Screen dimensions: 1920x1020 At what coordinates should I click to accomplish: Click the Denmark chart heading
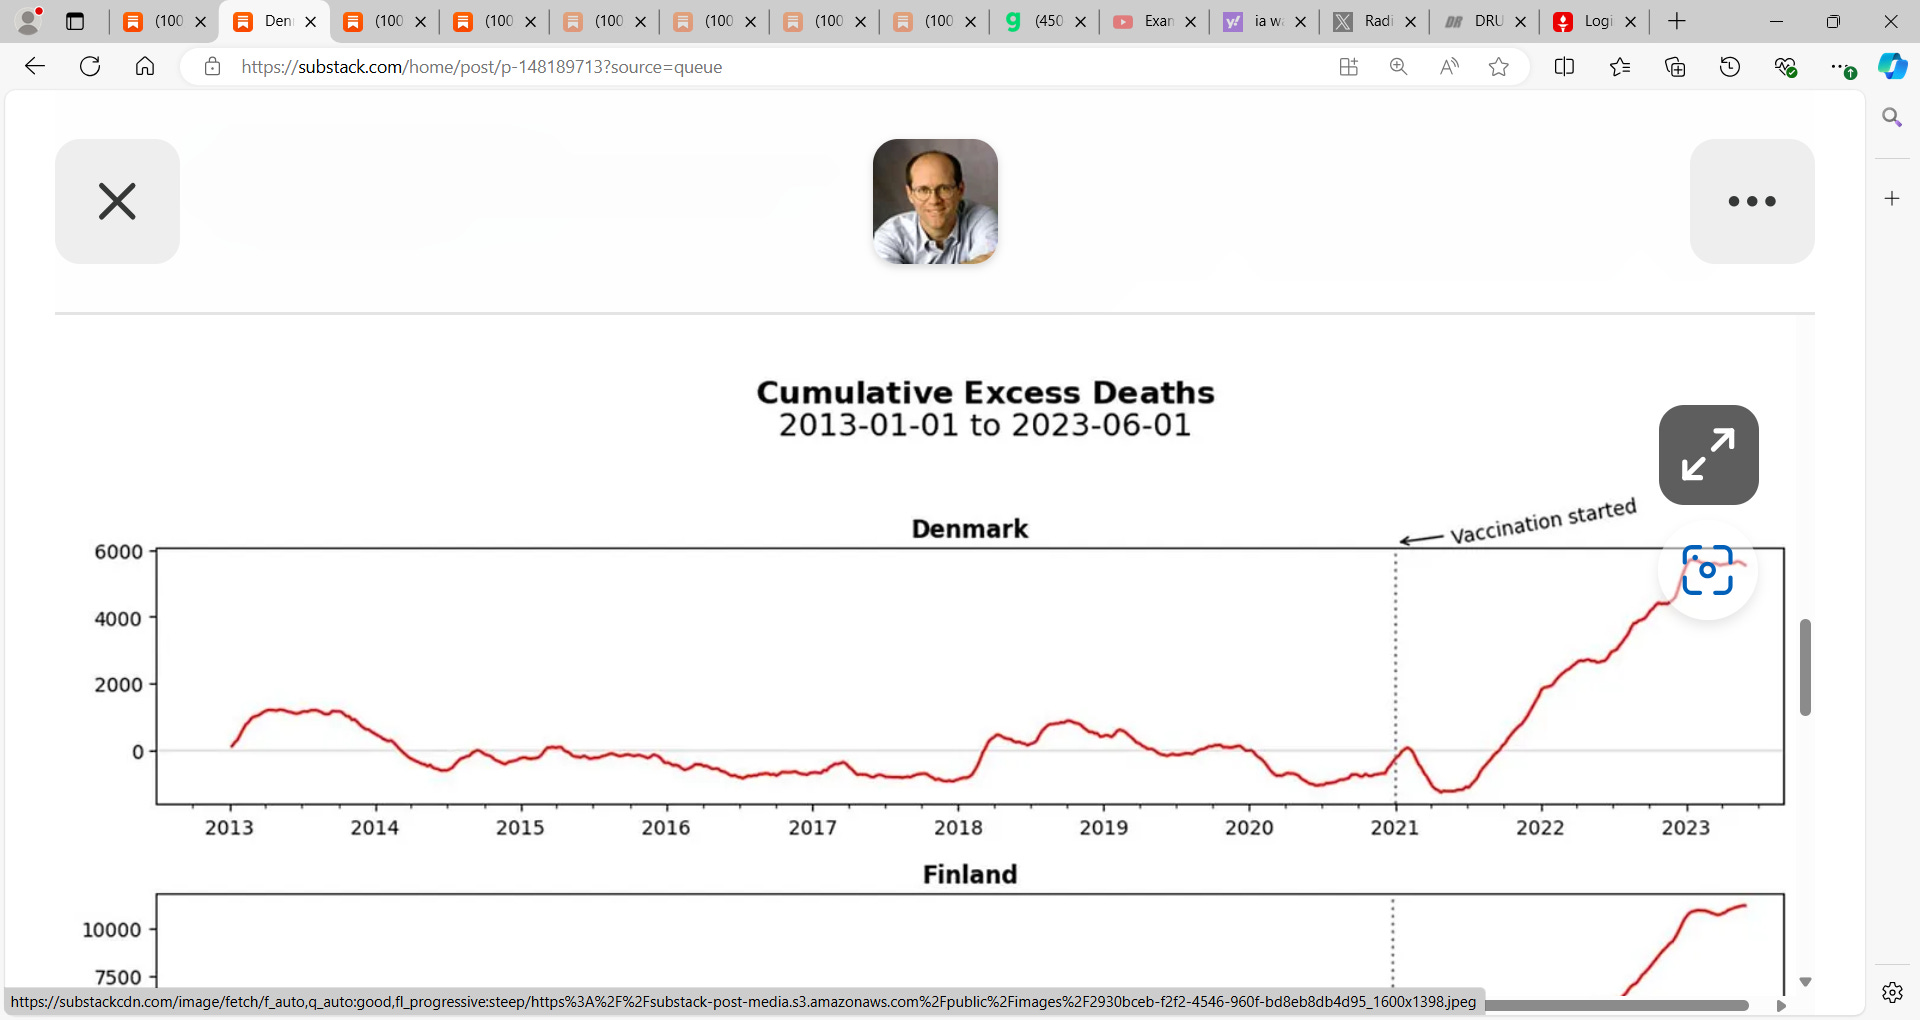(x=969, y=529)
